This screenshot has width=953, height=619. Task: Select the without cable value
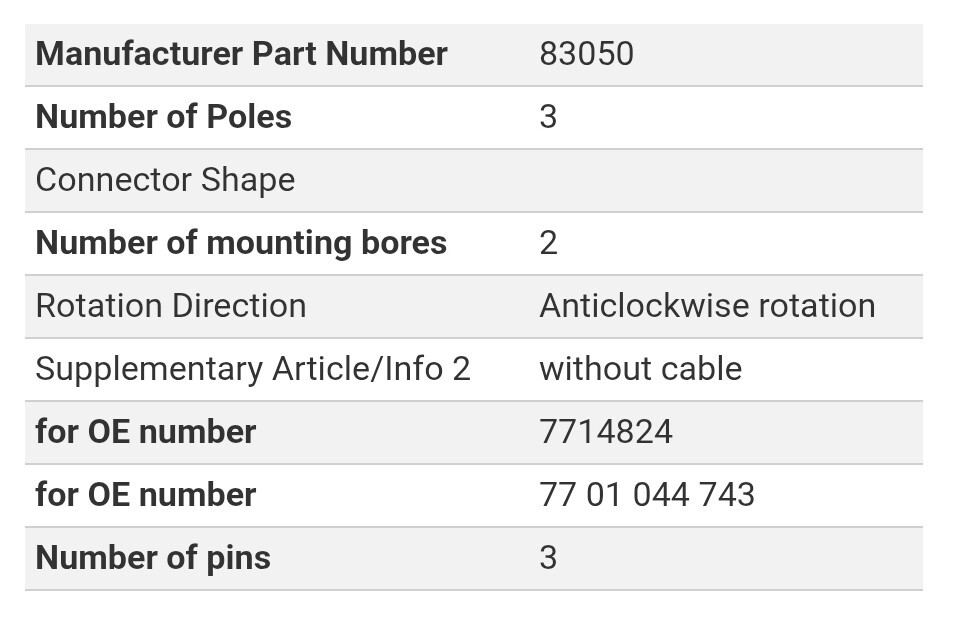640,369
